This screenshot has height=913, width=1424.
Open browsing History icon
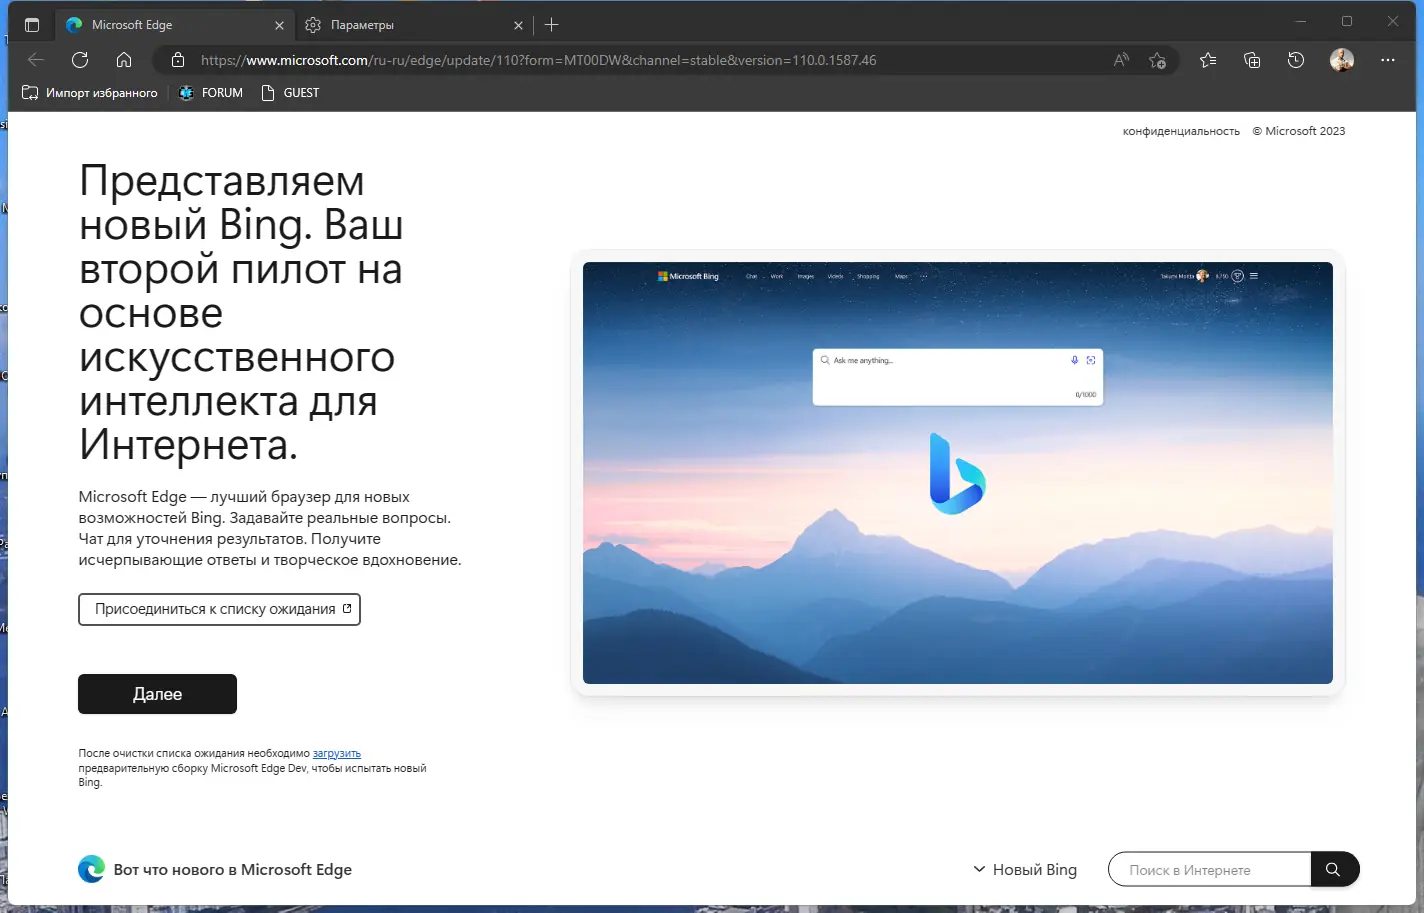pos(1296,60)
